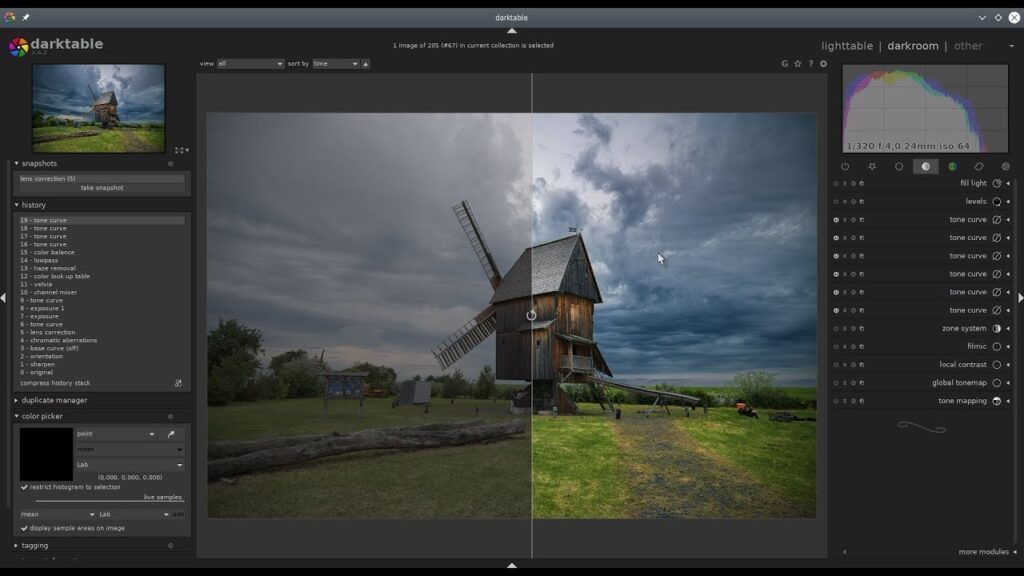Screen dimensions: 1024x576
Task: Click compress history stack
Action: 55,383
